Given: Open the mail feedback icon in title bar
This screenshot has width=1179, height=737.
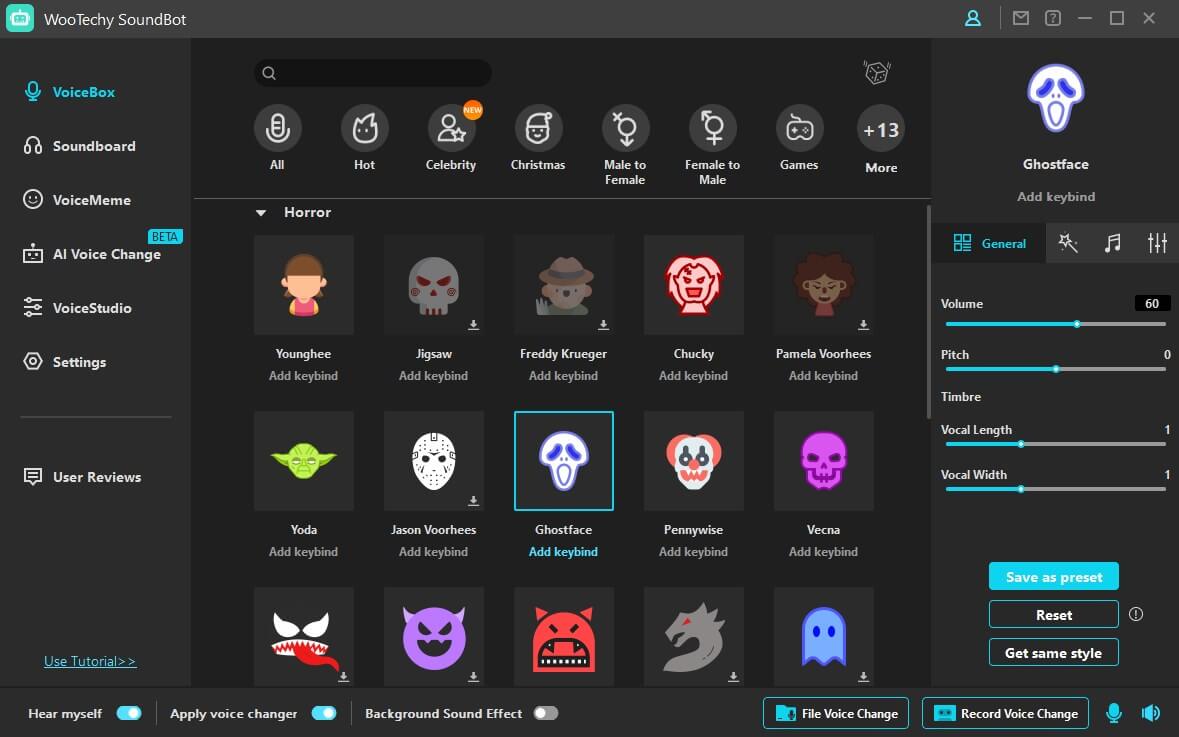Looking at the screenshot, I should pos(1020,18).
